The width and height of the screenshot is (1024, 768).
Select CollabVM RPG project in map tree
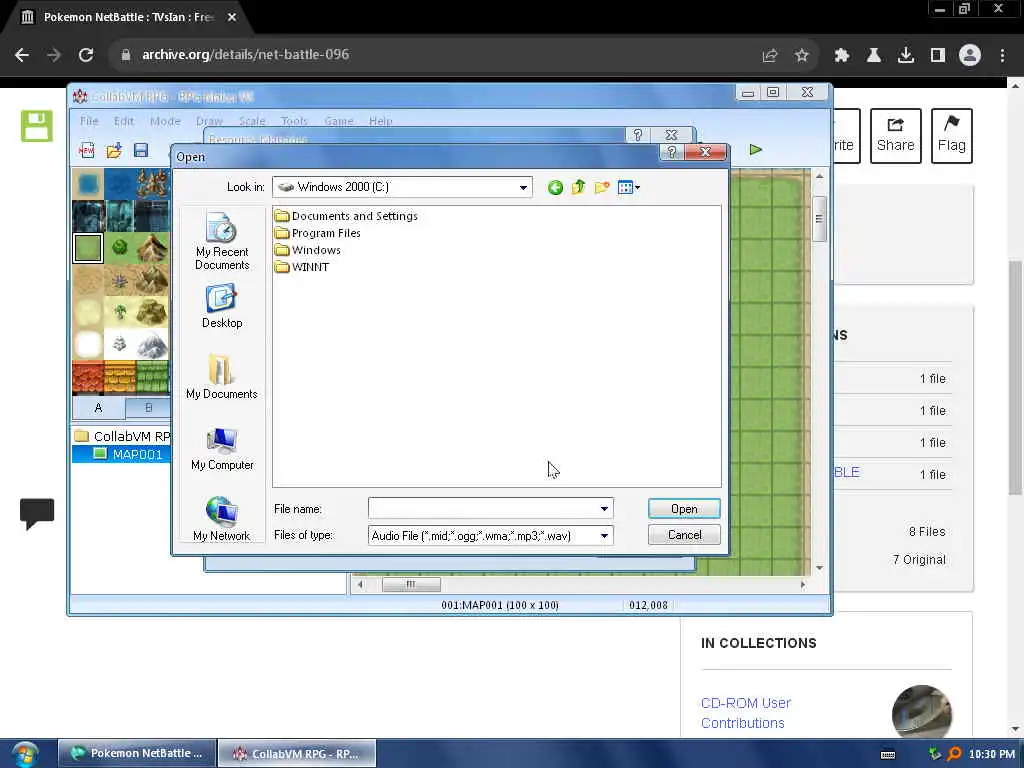(123, 436)
